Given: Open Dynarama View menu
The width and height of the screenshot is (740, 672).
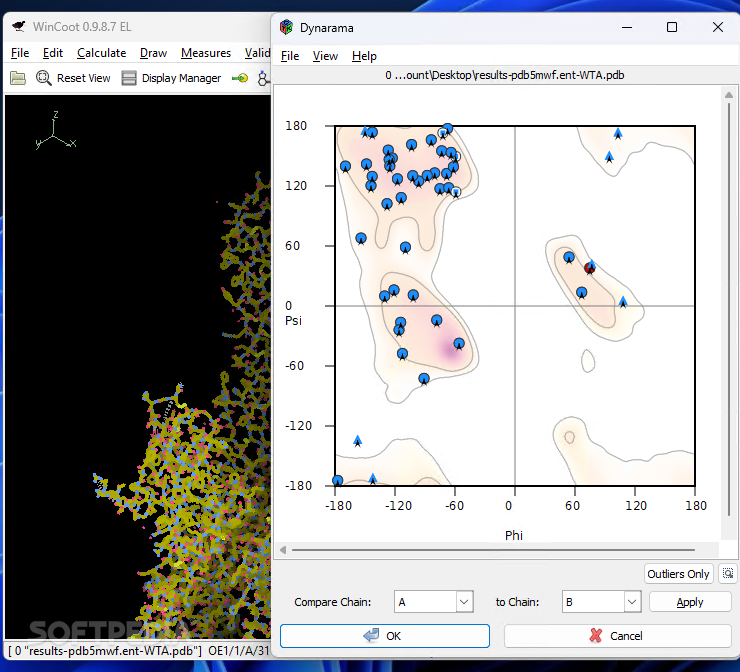Looking at the screenshot, I should pos(325,56).
